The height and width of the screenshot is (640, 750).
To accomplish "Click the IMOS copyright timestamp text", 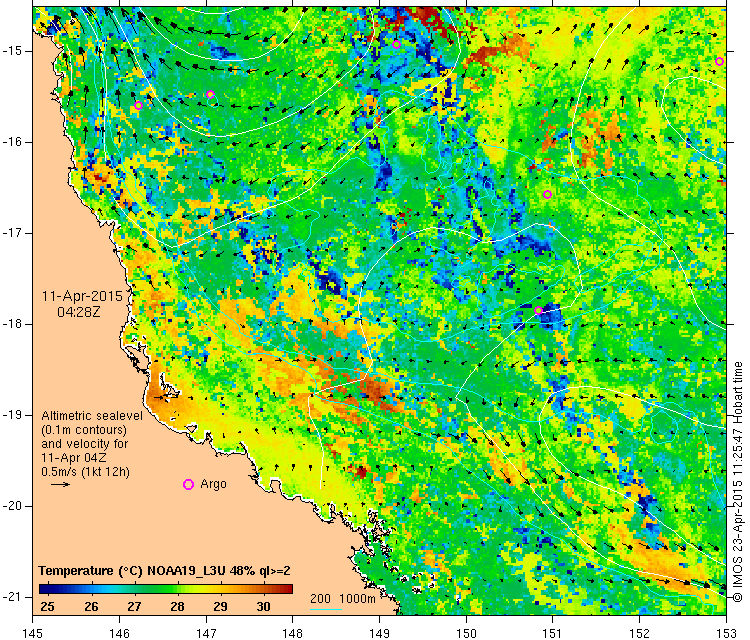I will (x=738, y=482).
